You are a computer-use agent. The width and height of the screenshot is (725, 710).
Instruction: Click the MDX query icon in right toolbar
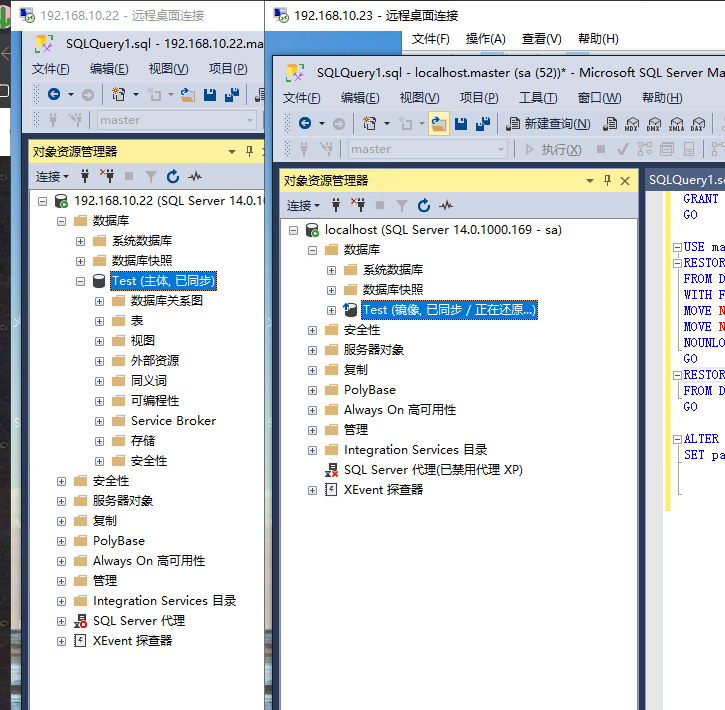(x=632, y=124)
